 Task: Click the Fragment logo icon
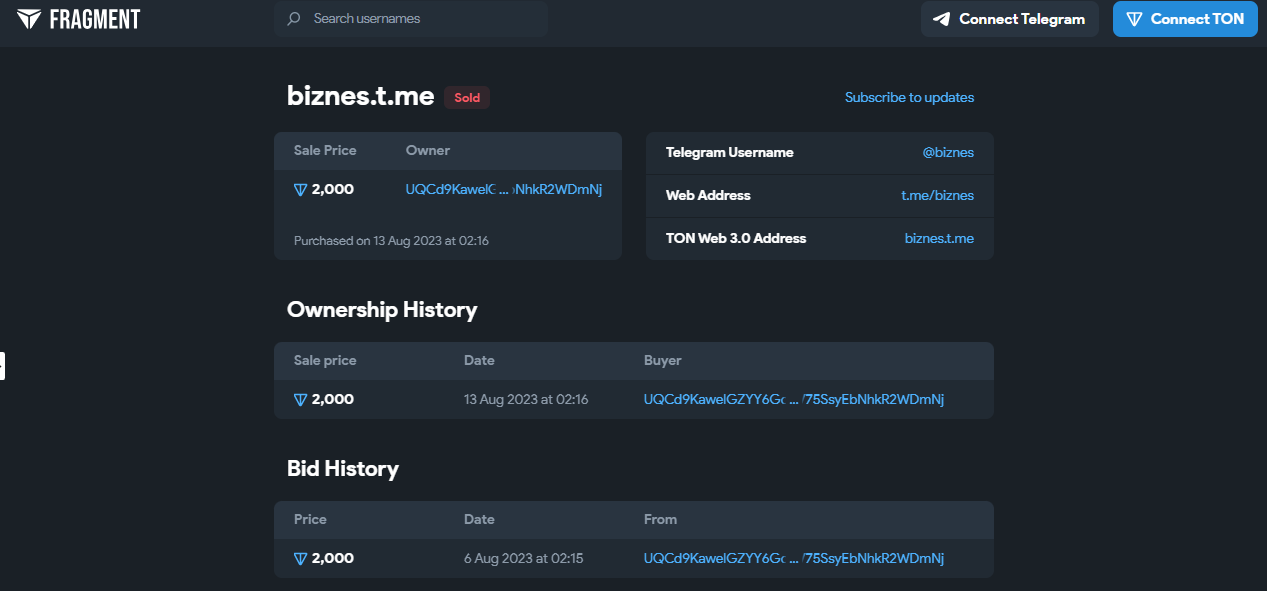[29, 19]
